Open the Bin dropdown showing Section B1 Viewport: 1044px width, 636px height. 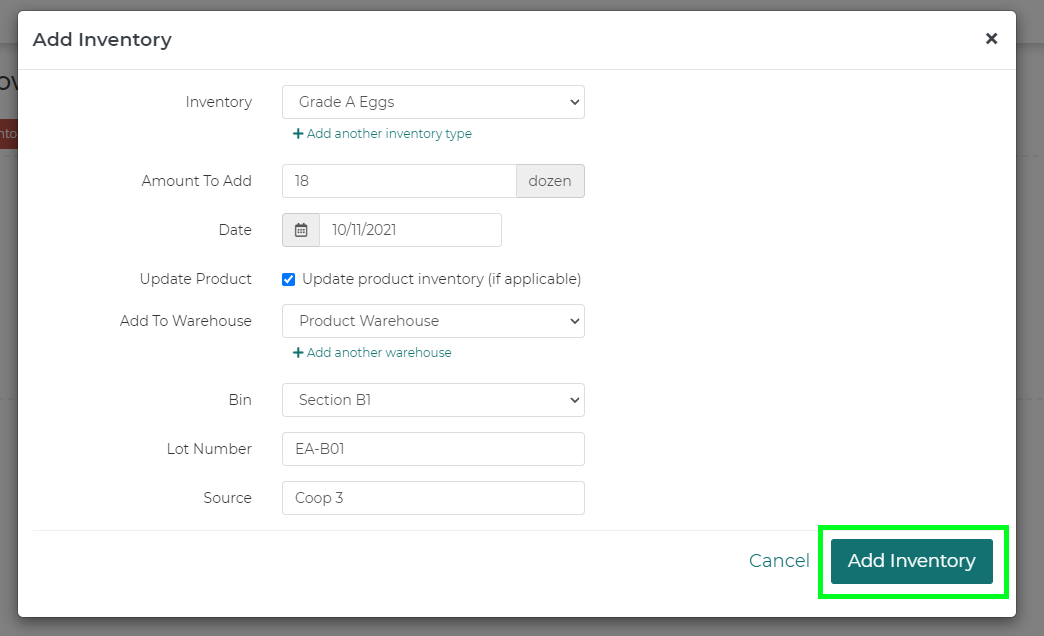(433, 400)
